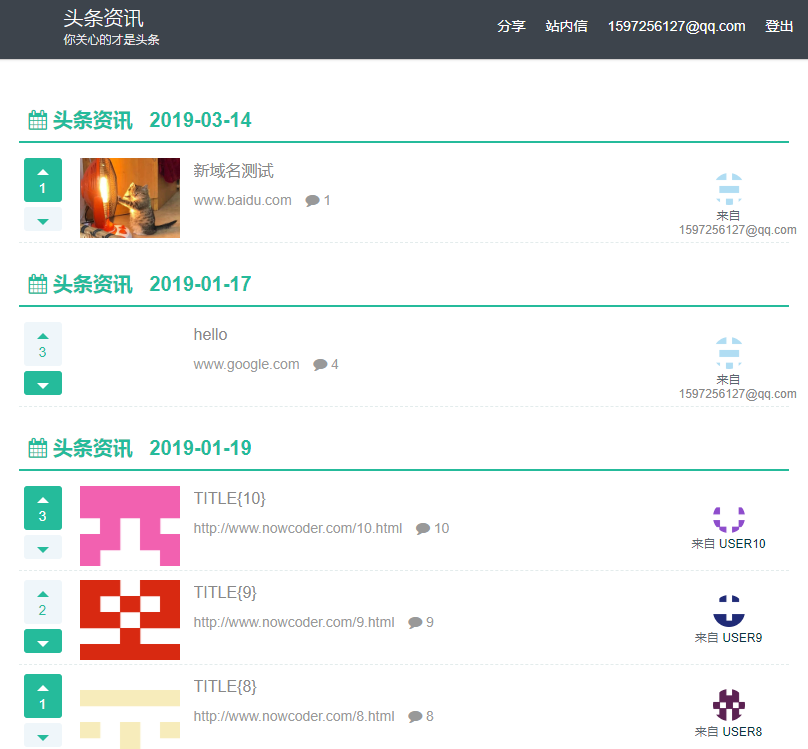This screenshot has width=808, height=749.
Task: Open 站内信 in the top navigation
Action: 566,27
